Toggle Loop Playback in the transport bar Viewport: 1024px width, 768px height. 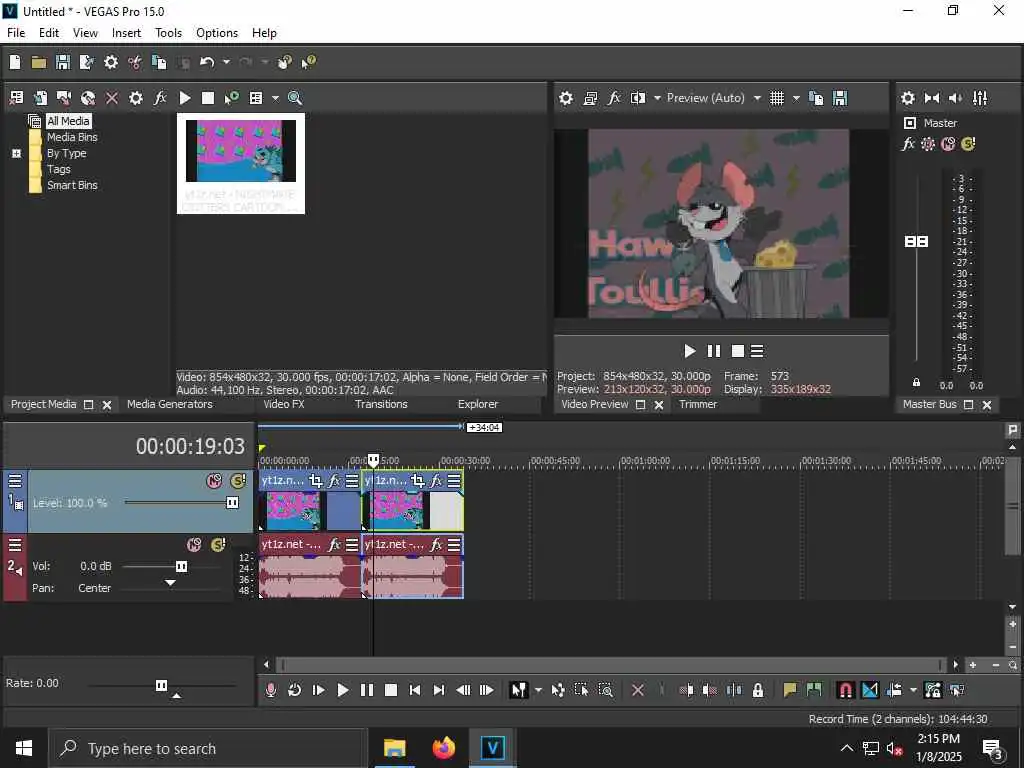point(295,690)
